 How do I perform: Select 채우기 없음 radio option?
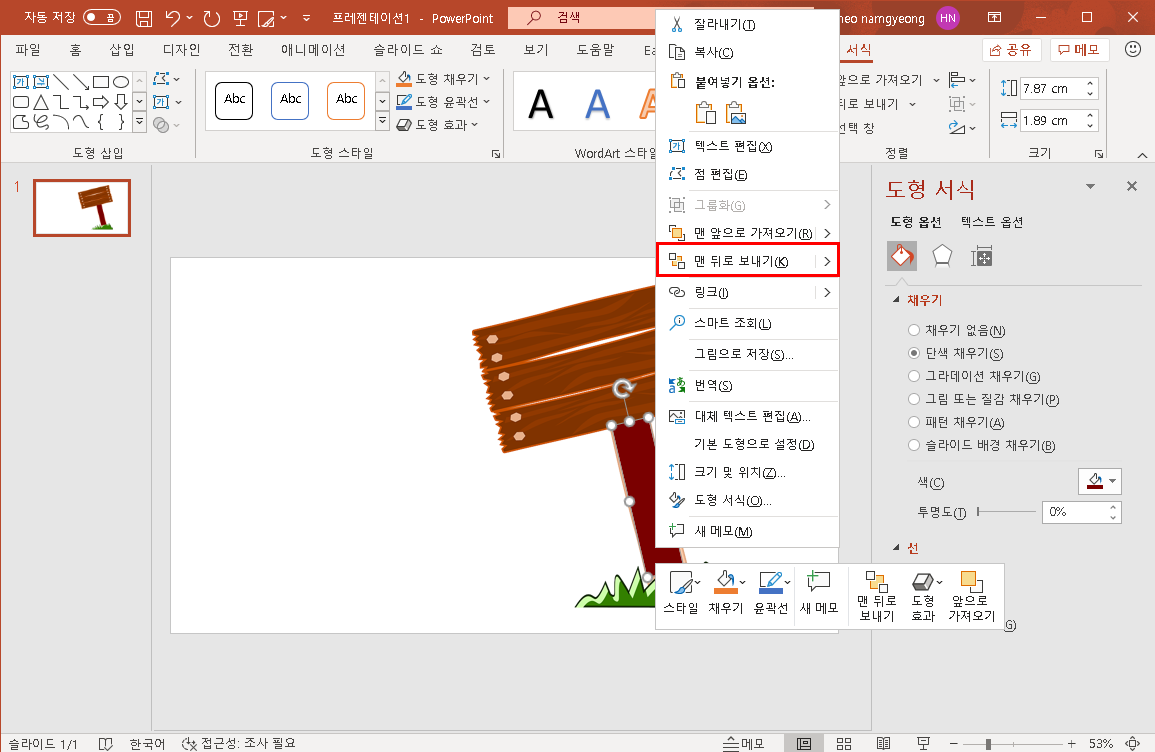[914, 330]
